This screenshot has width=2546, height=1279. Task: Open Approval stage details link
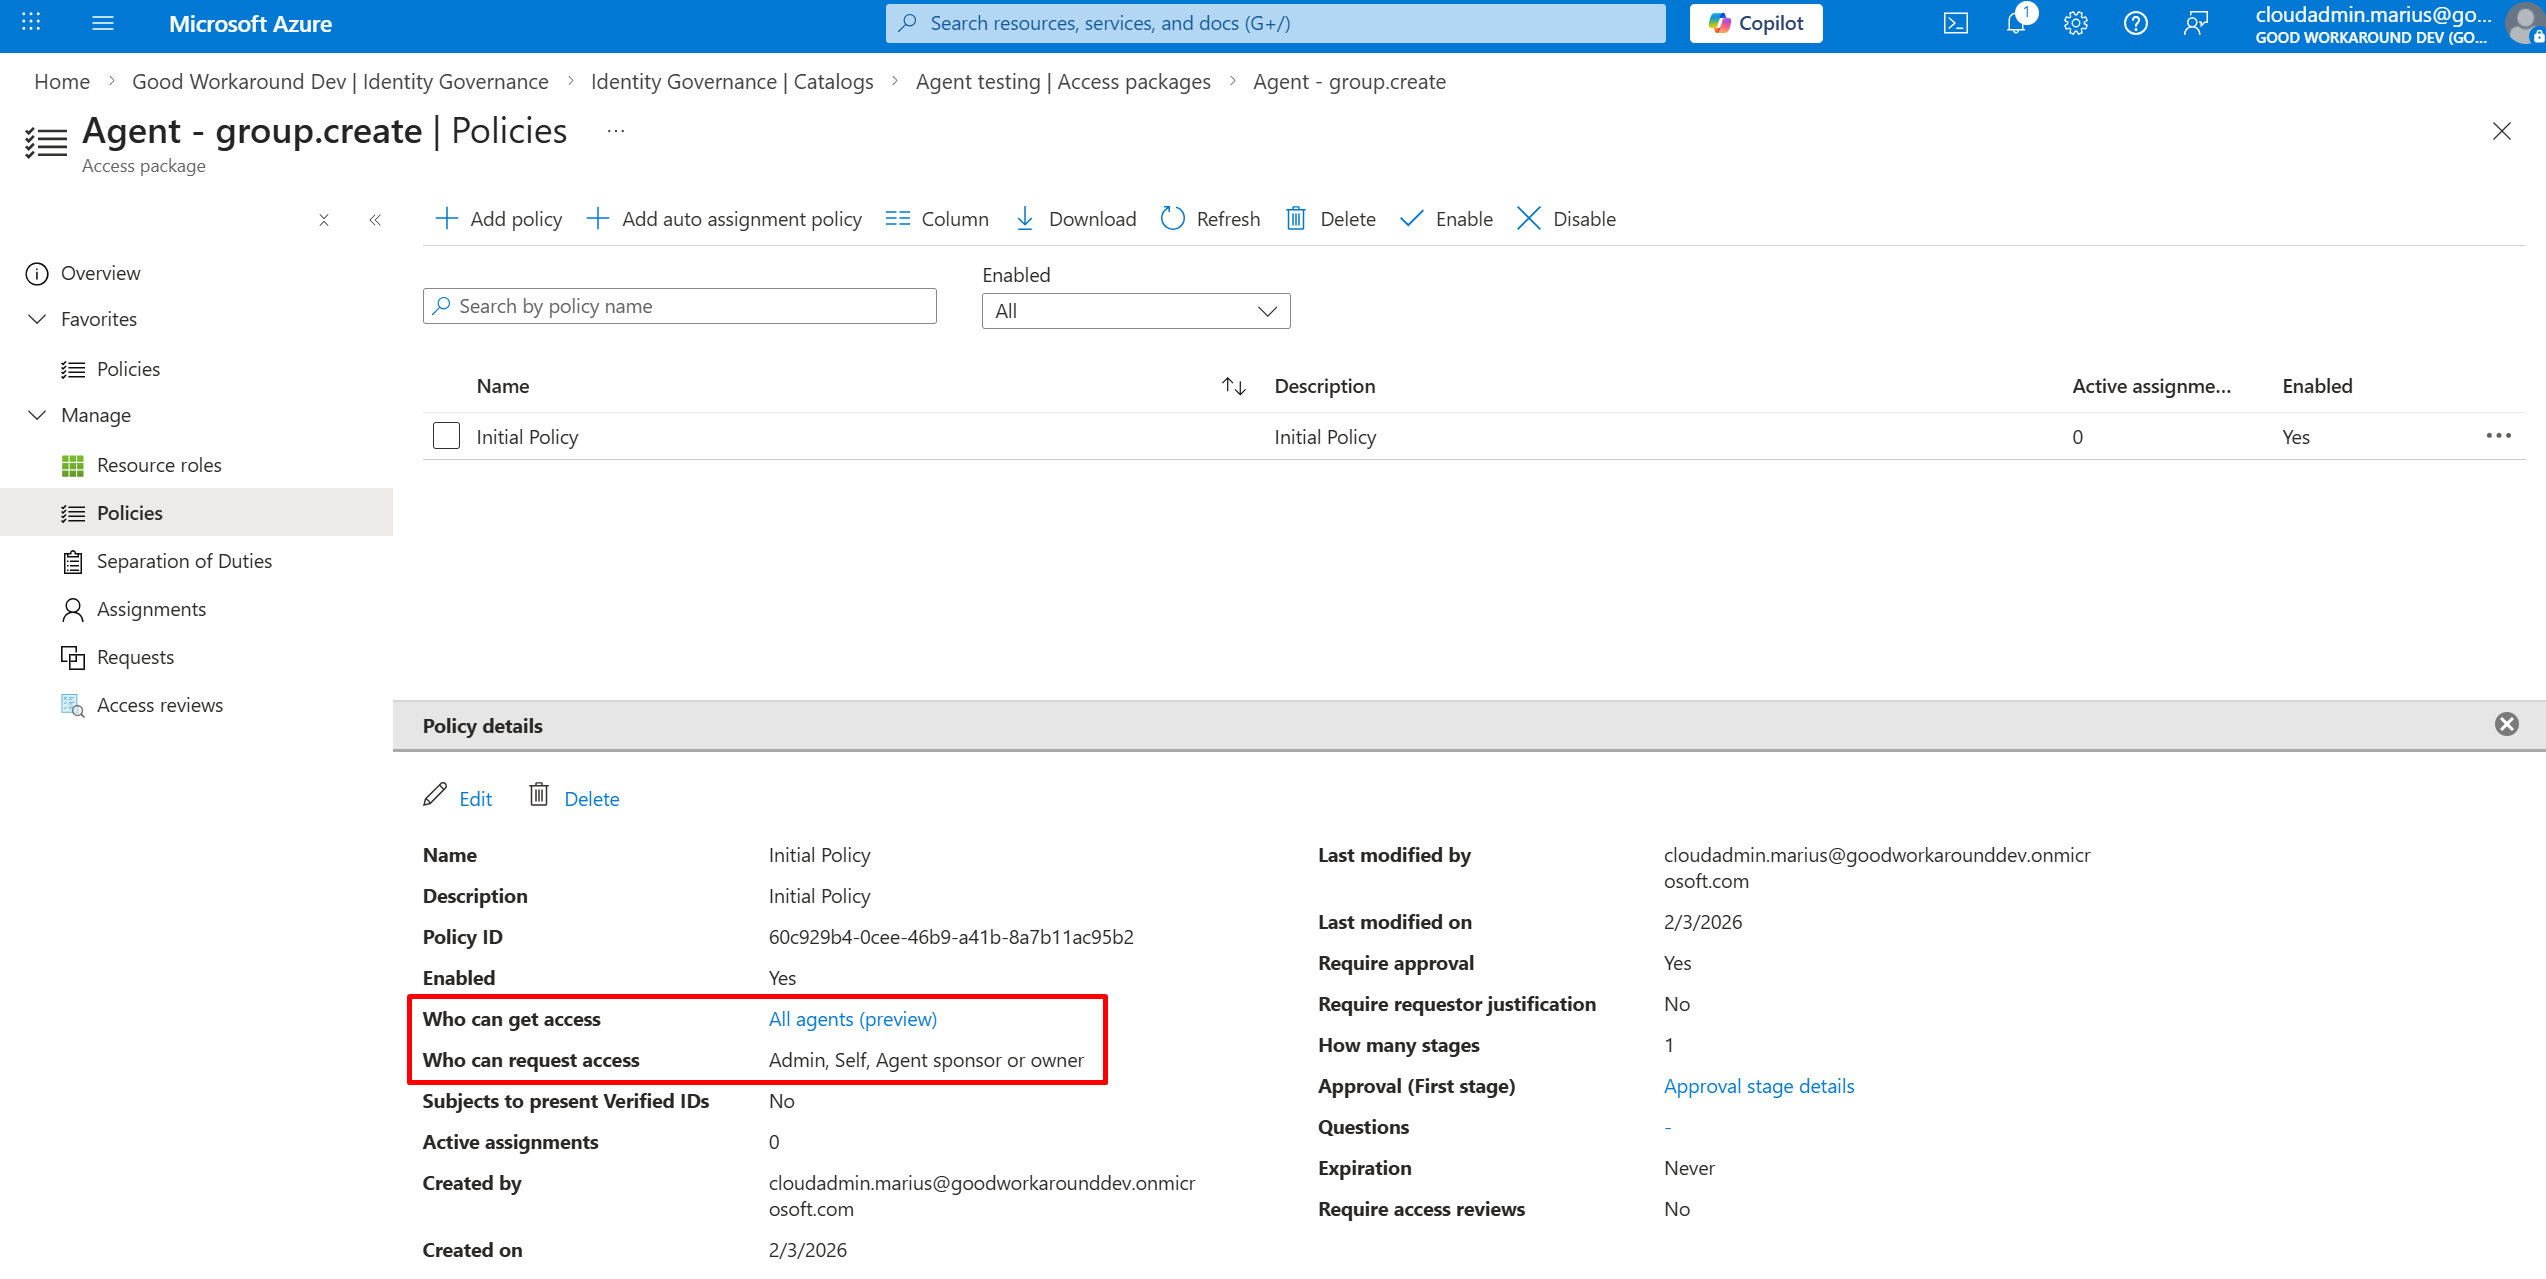click(1758, 1086)
